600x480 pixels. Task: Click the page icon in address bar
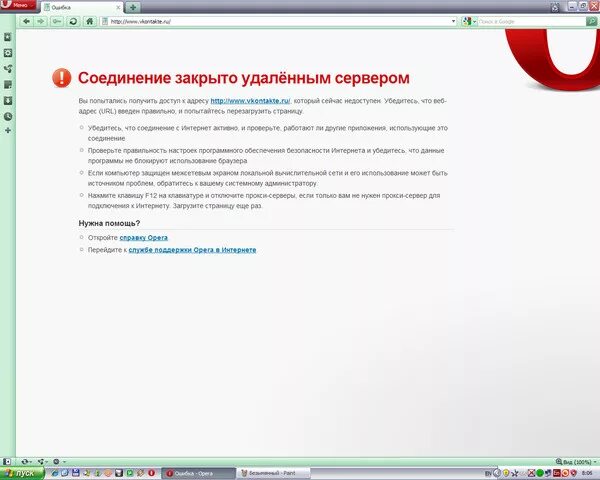[x=105, y=21]
